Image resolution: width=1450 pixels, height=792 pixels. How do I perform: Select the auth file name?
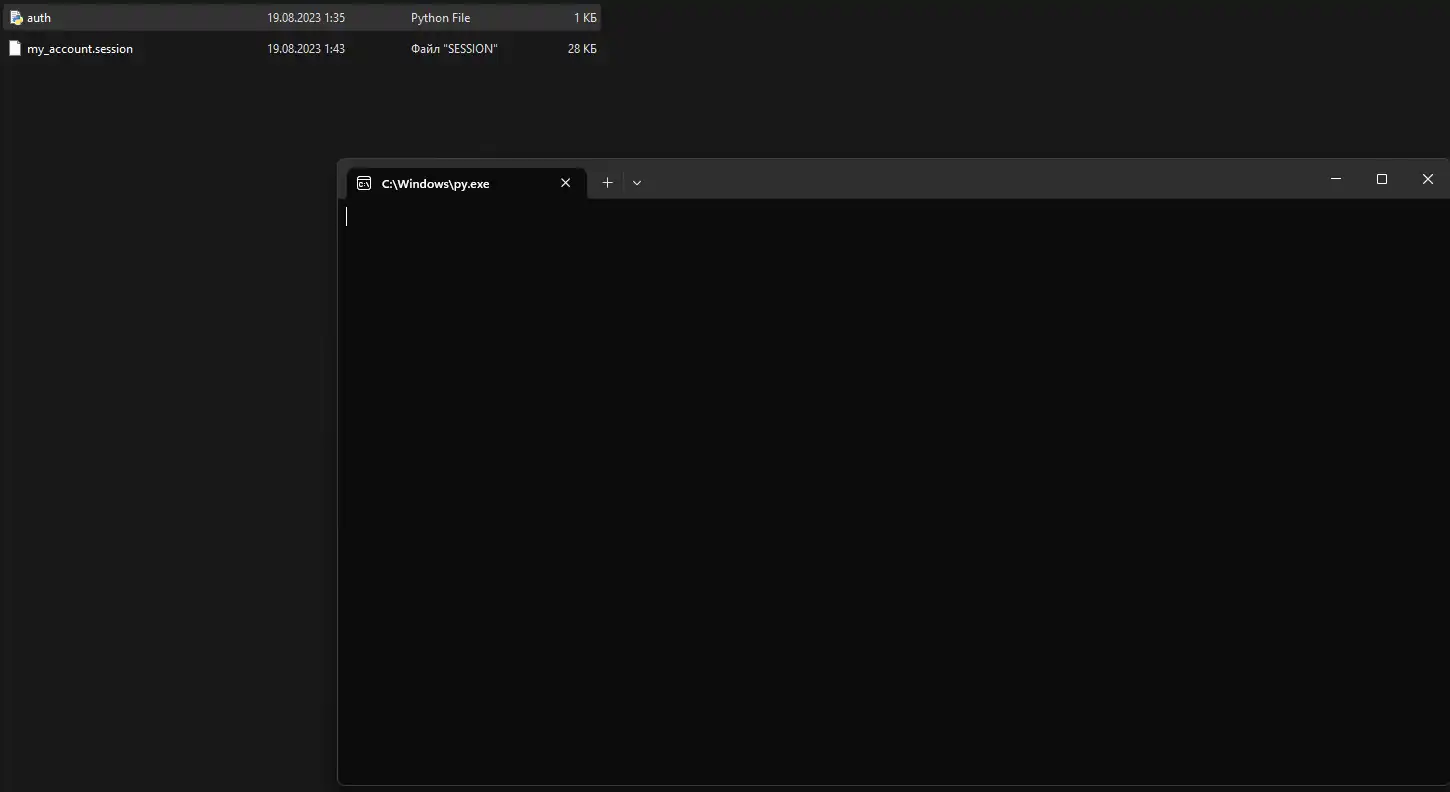(39, 18)
